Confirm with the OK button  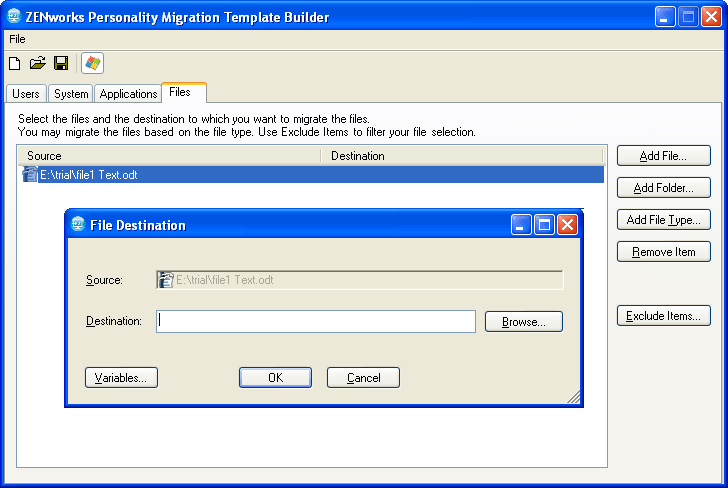(275, 377)
